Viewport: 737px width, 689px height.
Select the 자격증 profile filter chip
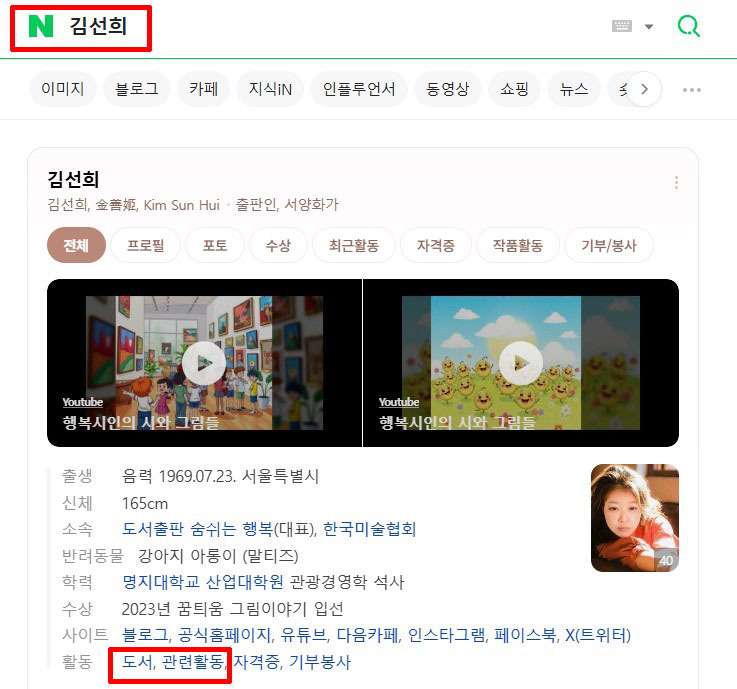click(x=436, y=245)
